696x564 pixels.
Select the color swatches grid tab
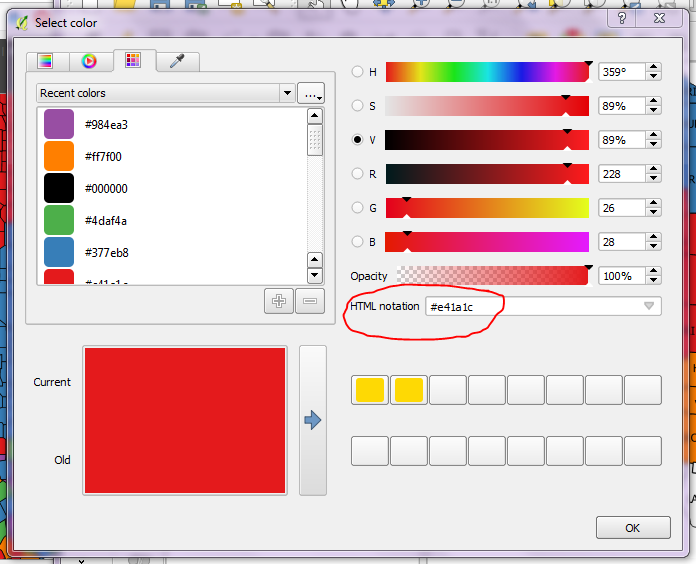(x=132, y=61)
